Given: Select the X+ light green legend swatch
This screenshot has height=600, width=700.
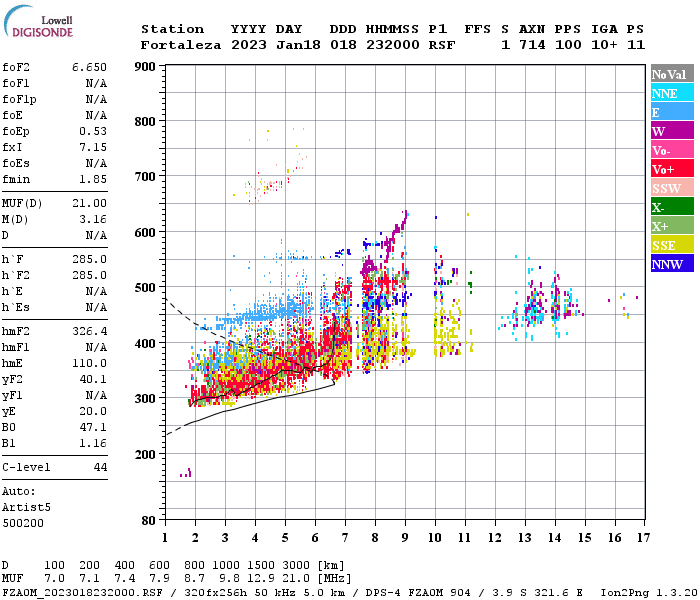Looking at the screenshot, I should 672,225.
